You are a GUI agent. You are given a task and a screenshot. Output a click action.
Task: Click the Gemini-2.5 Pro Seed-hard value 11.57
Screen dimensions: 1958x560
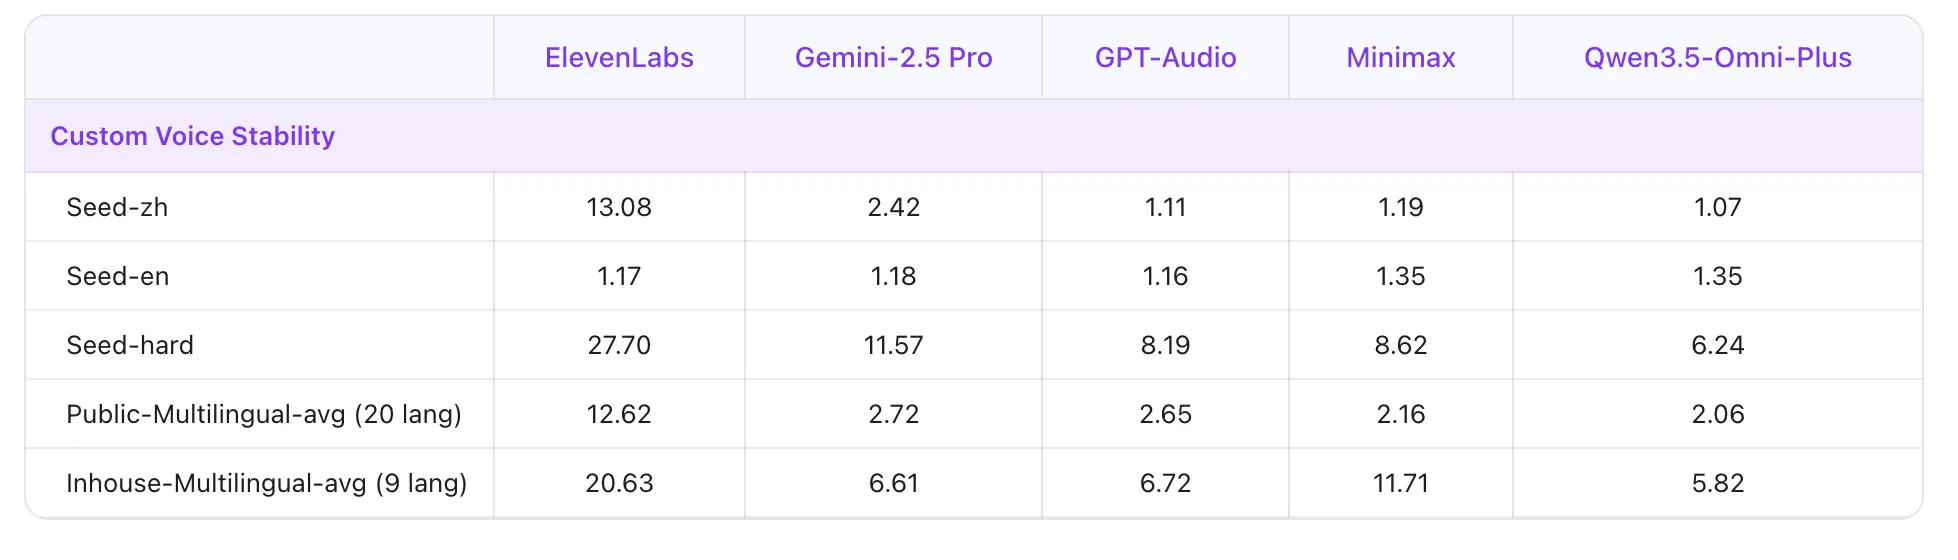893,345
